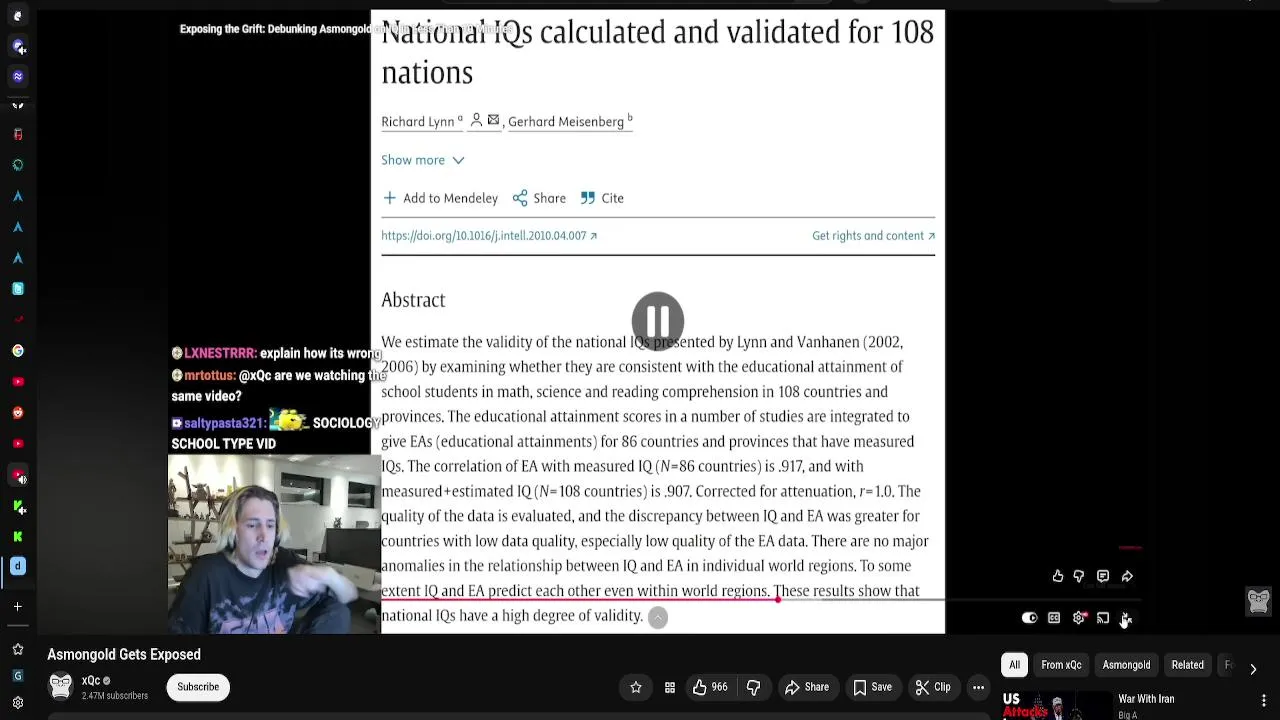Screen dimensions: 1280x720
Task: Click the bookmarks star in sidebar
Action: coord(18,649)
